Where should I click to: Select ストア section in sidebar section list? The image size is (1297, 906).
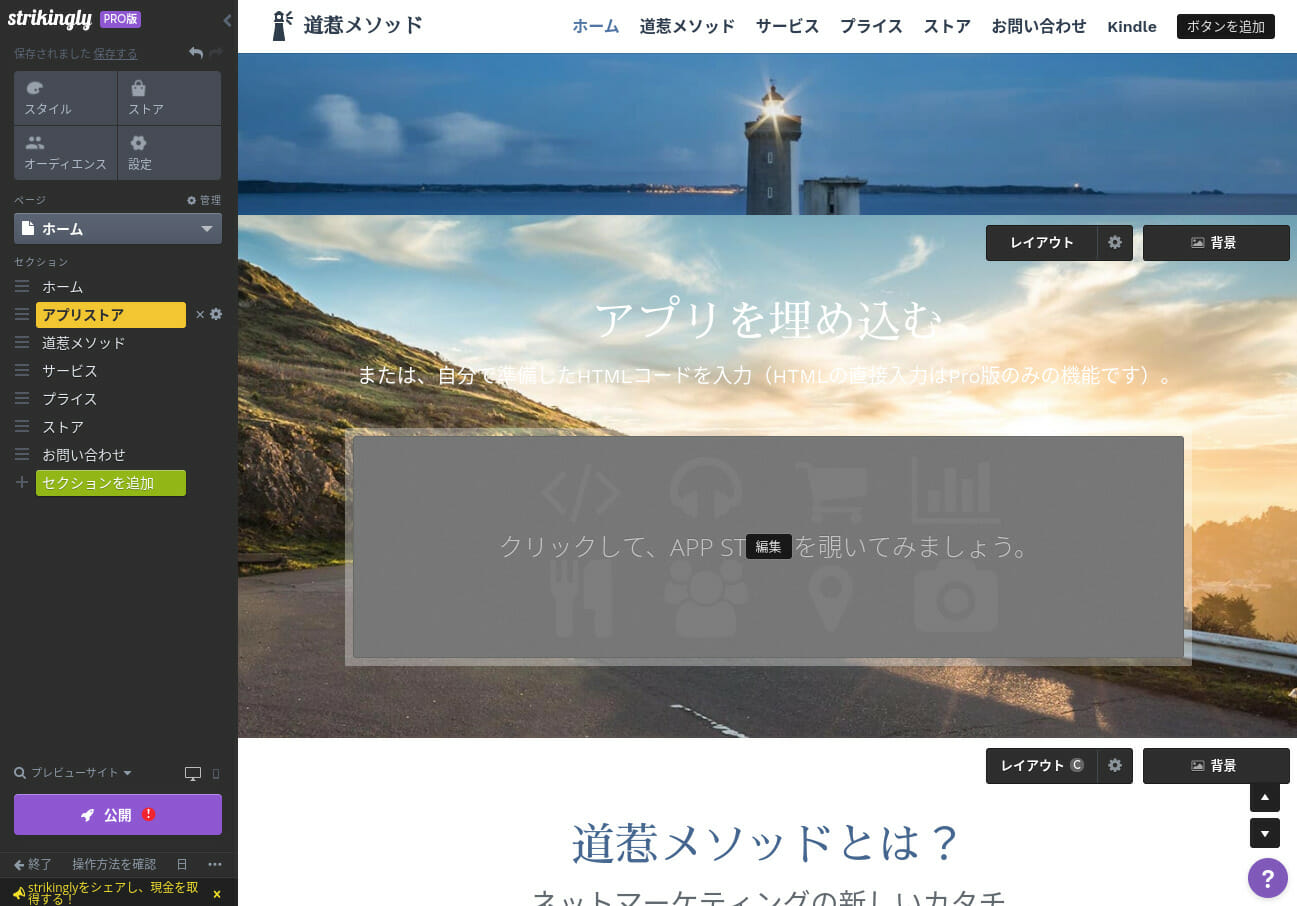[x=63, y=427]
